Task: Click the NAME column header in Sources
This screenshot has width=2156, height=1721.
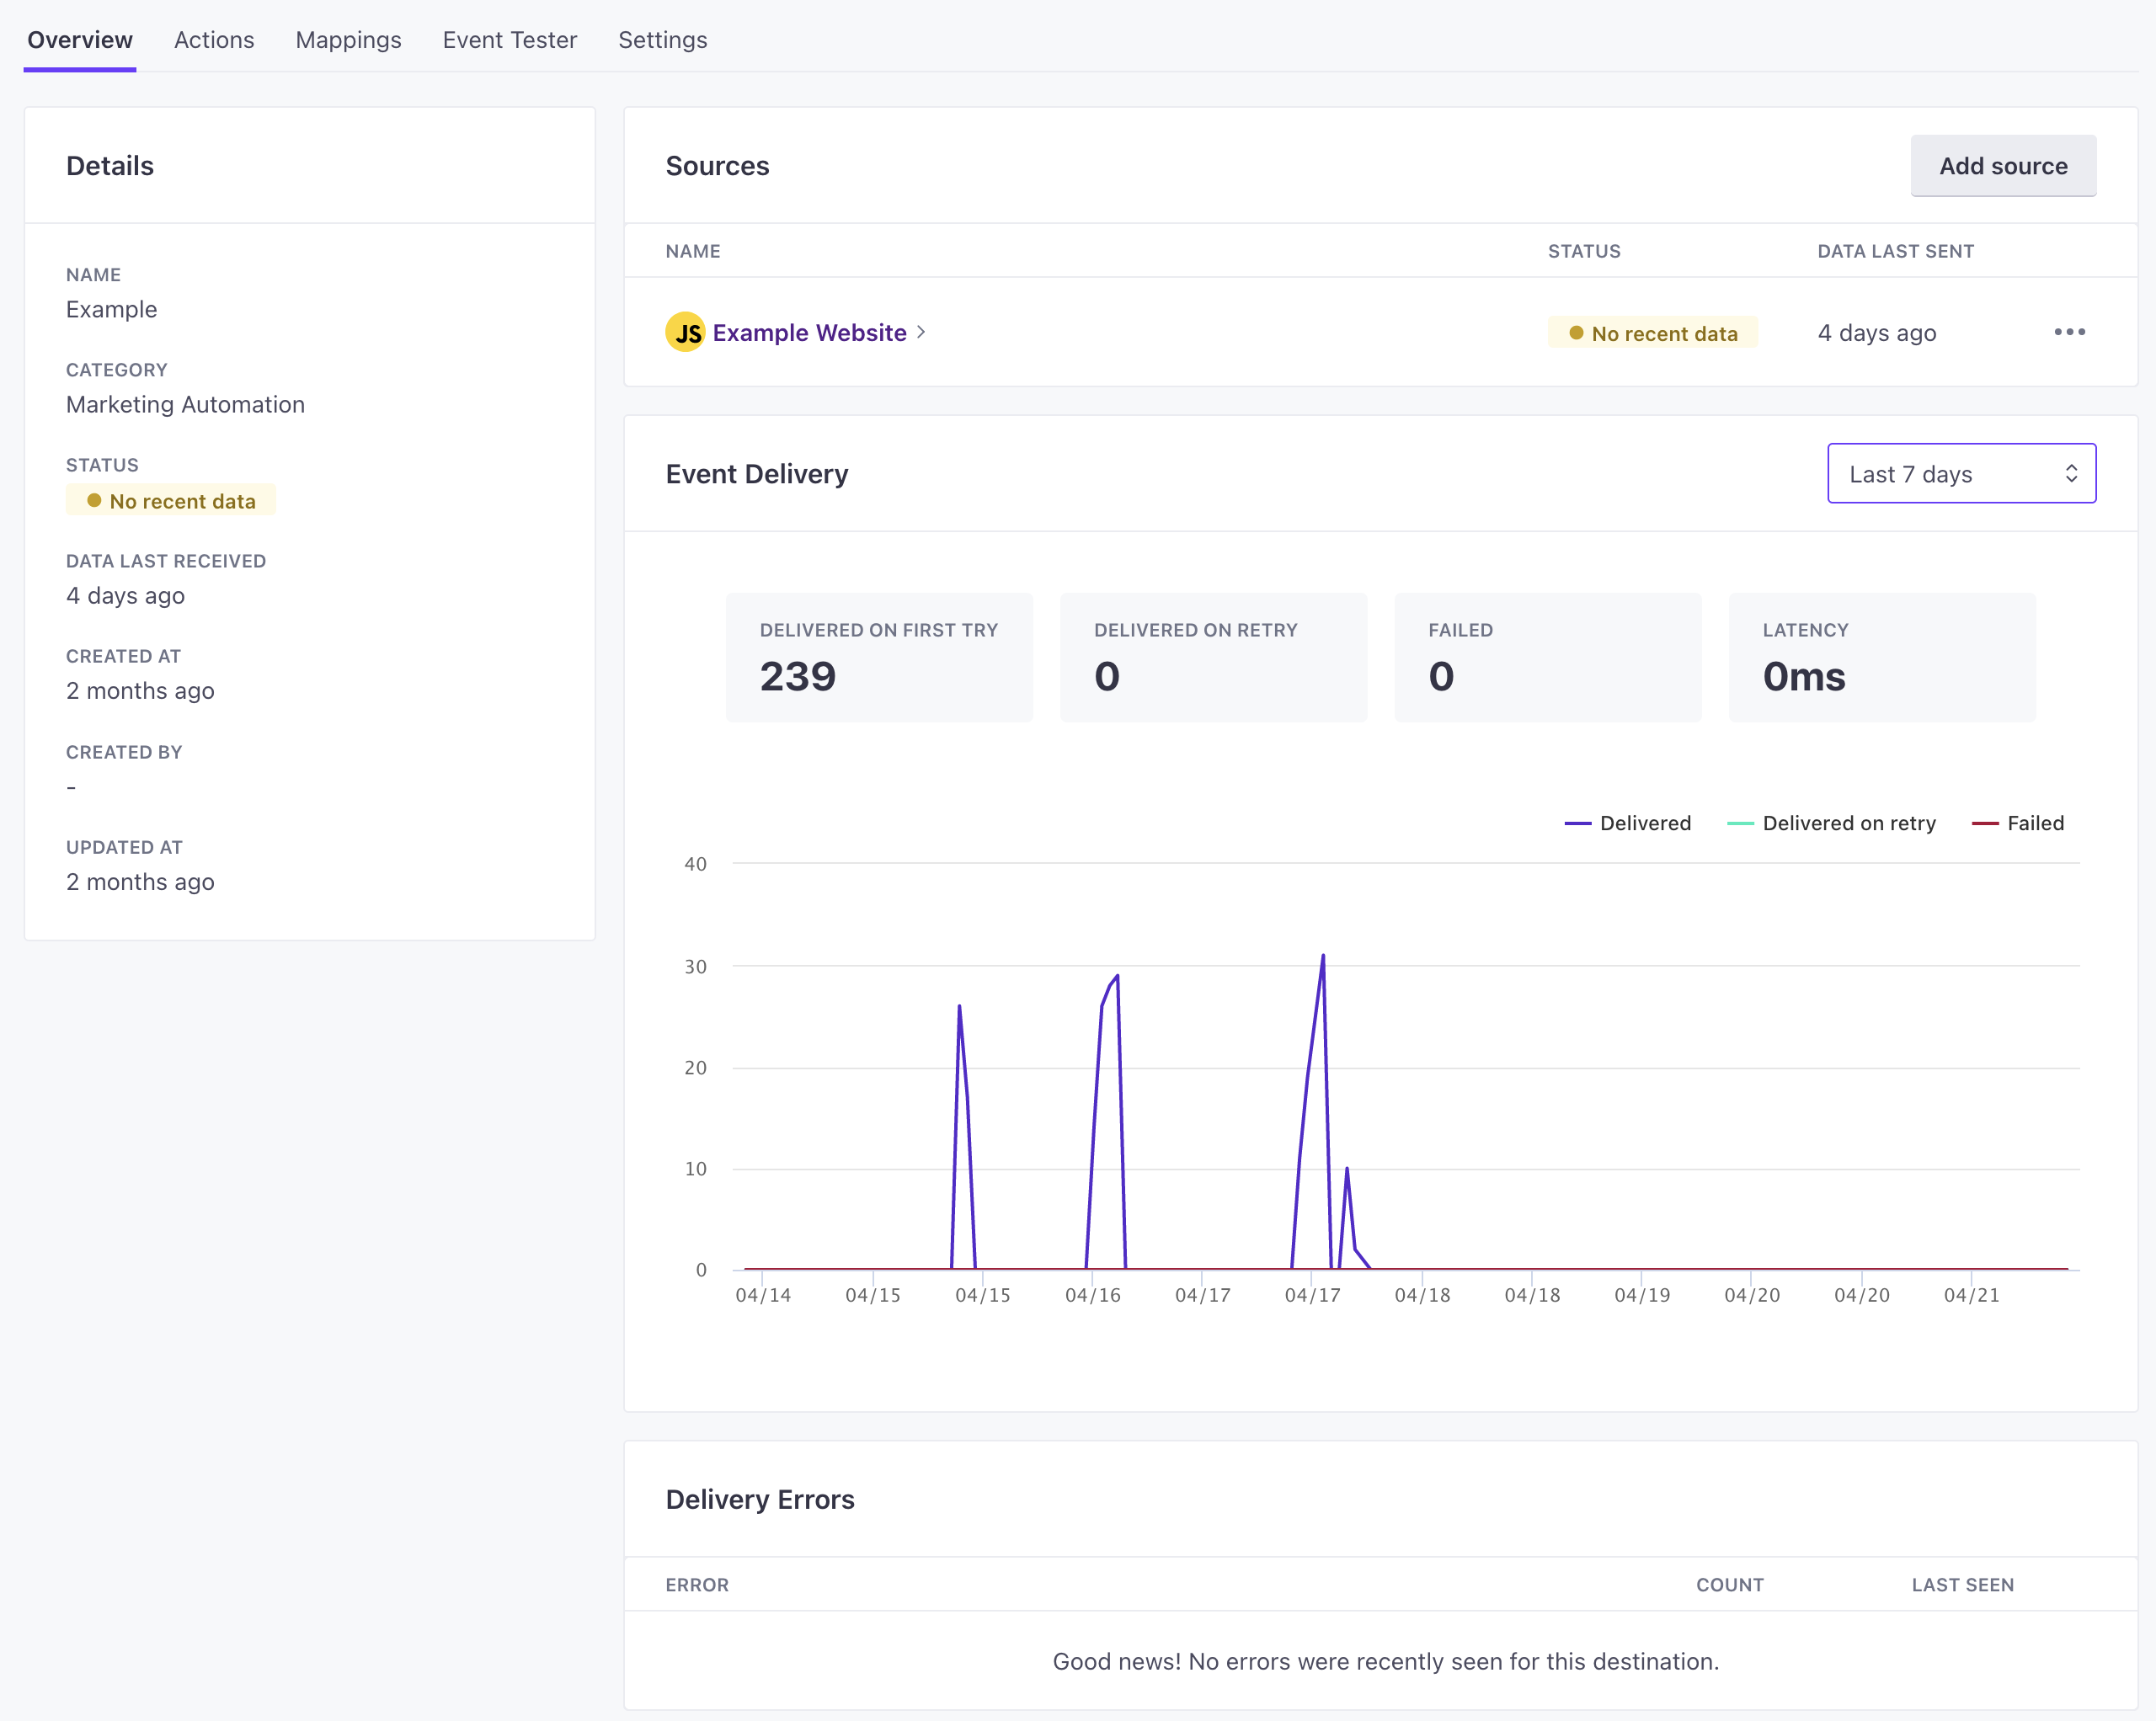Action: [693, 251]
